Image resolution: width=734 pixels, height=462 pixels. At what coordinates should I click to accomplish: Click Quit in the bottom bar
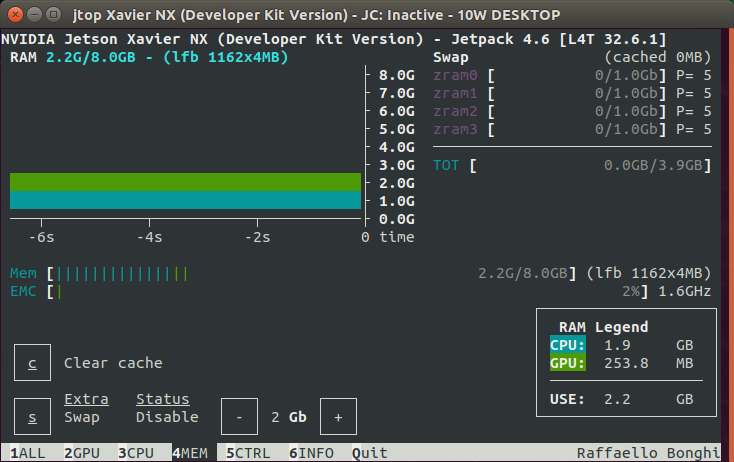click(370, 453)
